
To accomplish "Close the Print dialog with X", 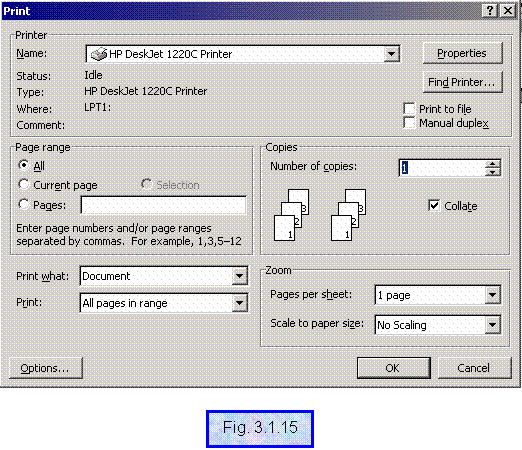I will point(508,11).
